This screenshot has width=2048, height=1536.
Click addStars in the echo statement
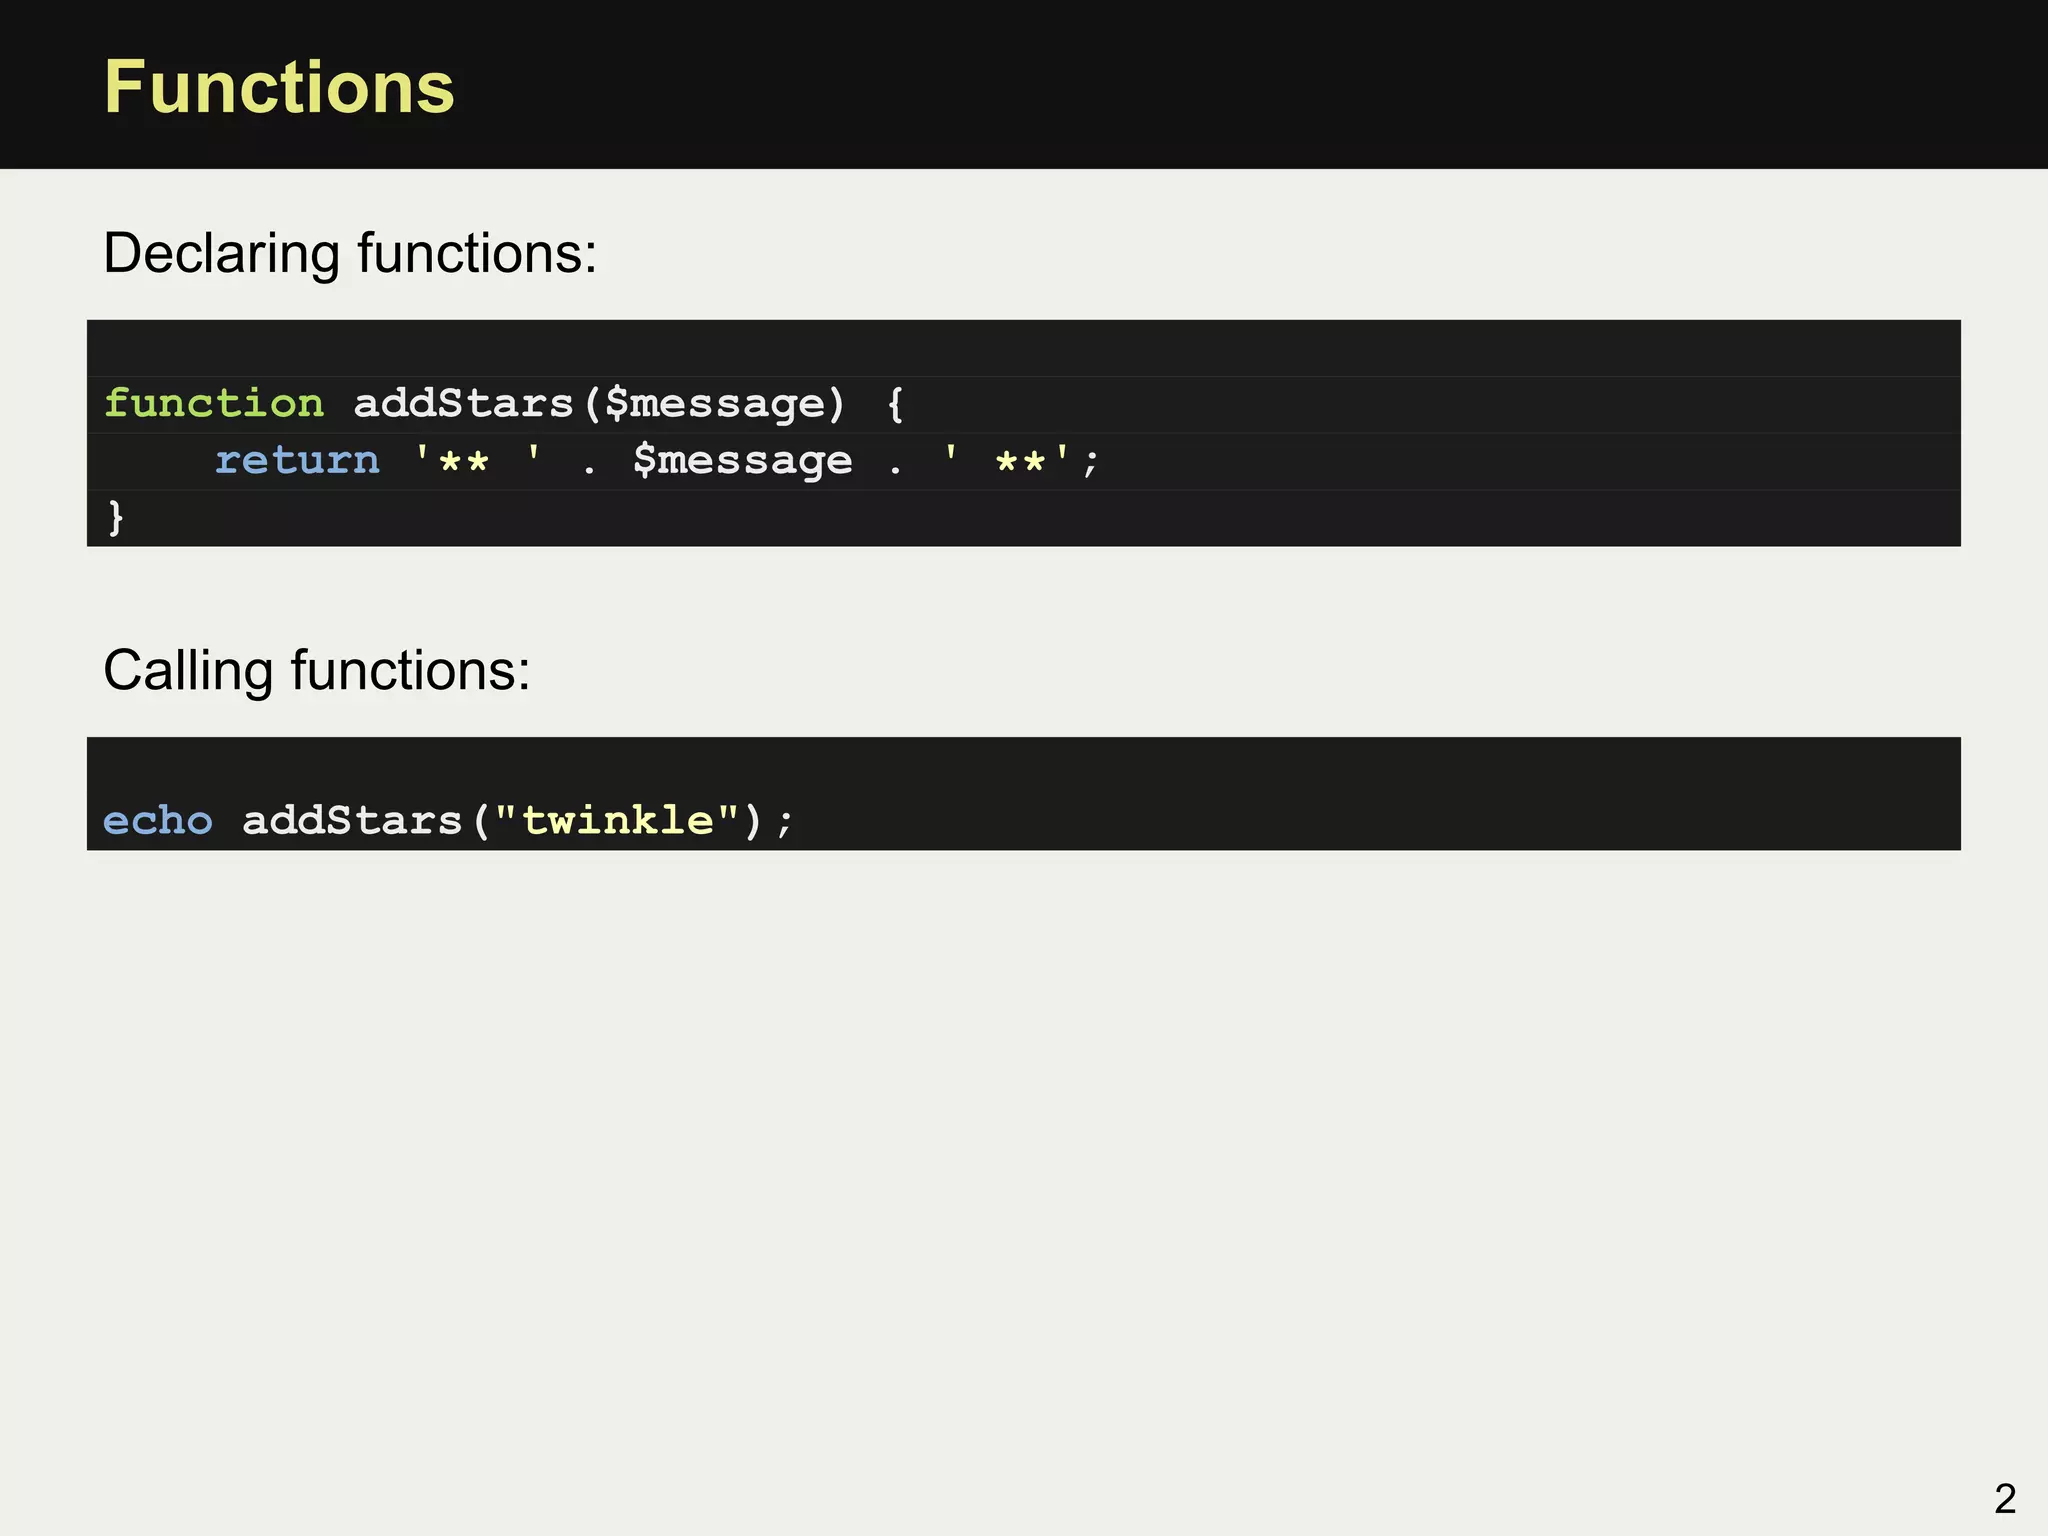pyautogui.click(x=352, y=821)
